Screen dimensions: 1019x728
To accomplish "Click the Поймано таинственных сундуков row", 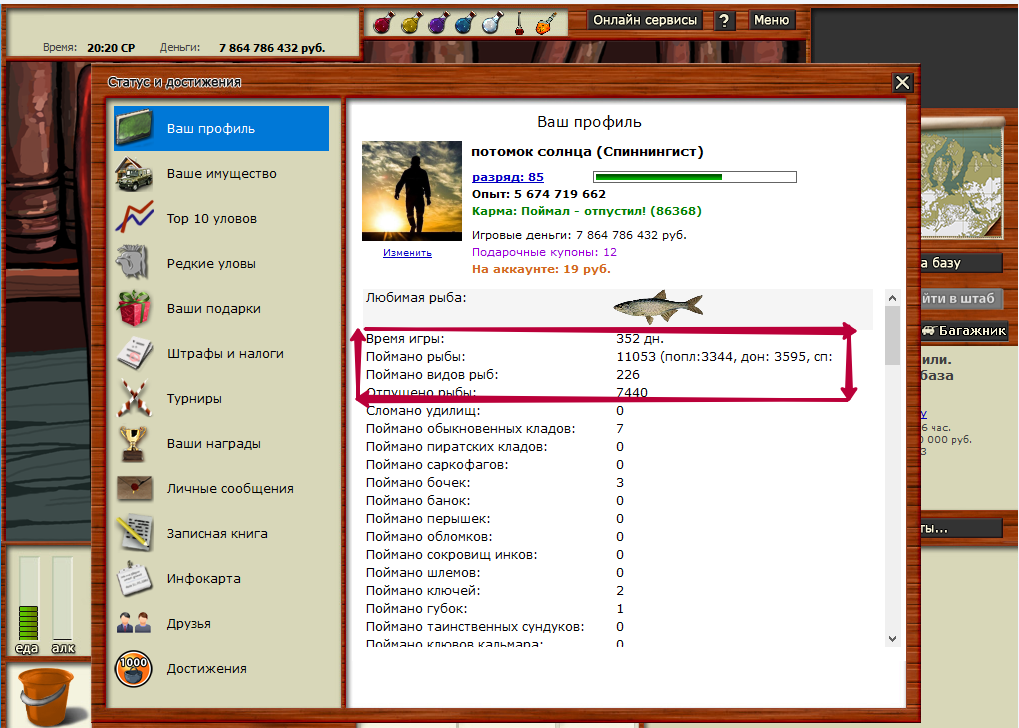I will (x=619, y=627).
